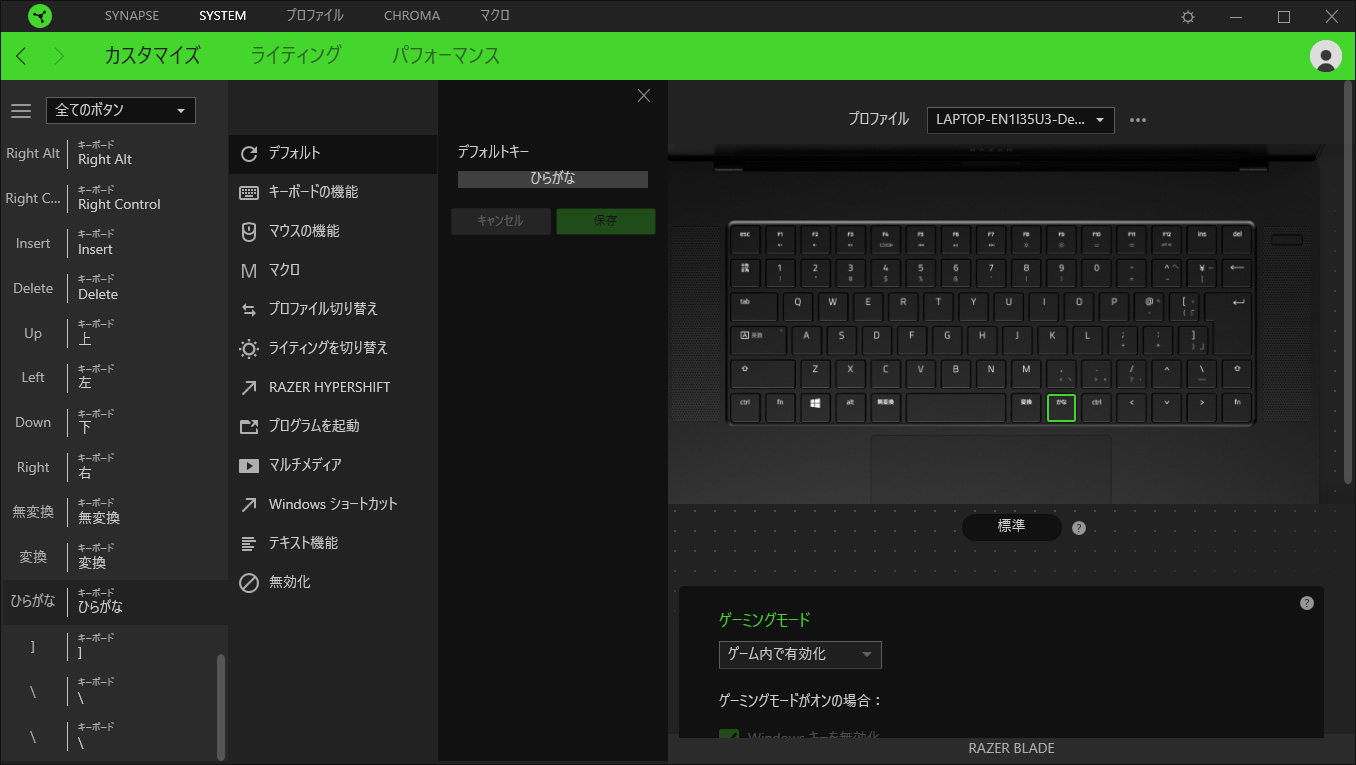
Task: Open the ゲーム内で有効化 gaming mode dropdown
Action: click(800, 655)
